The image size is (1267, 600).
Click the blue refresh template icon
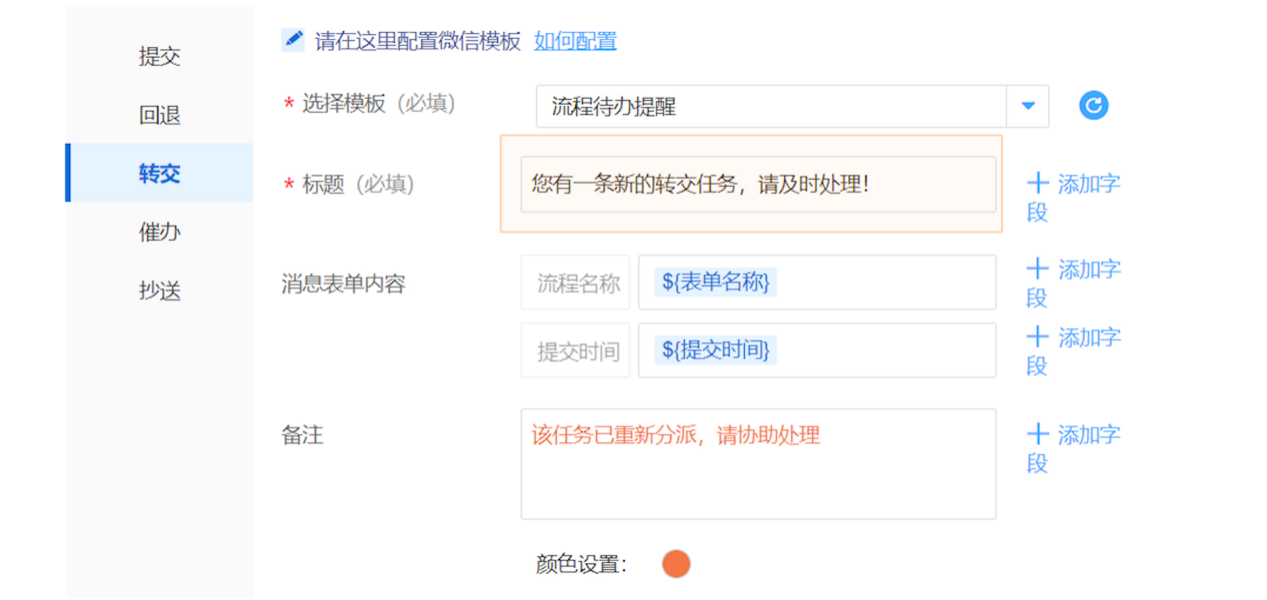point(1093,106)
